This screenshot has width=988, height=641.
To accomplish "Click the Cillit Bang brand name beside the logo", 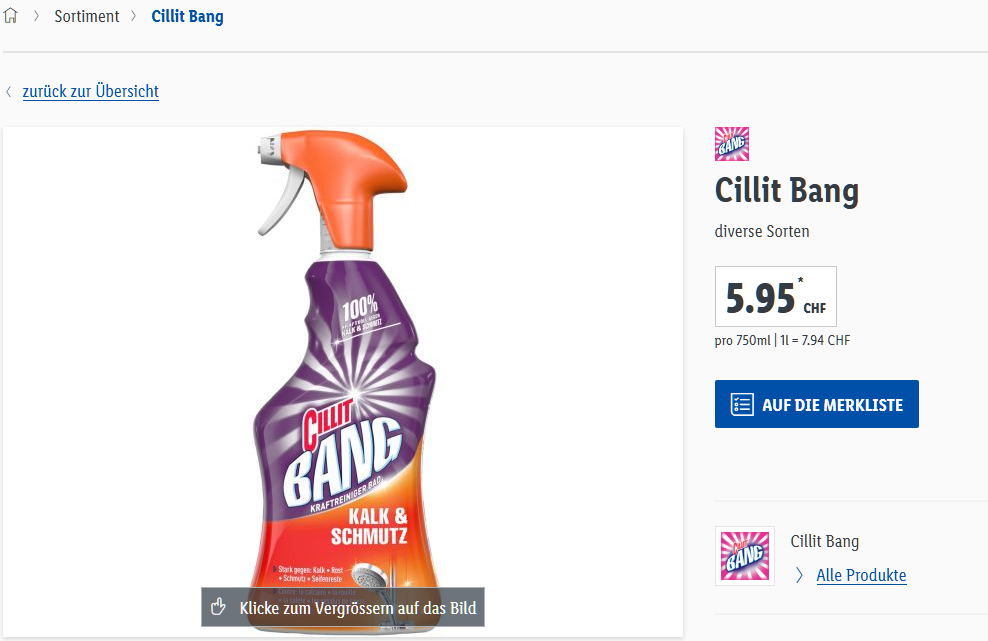I will tap(824, 541).
